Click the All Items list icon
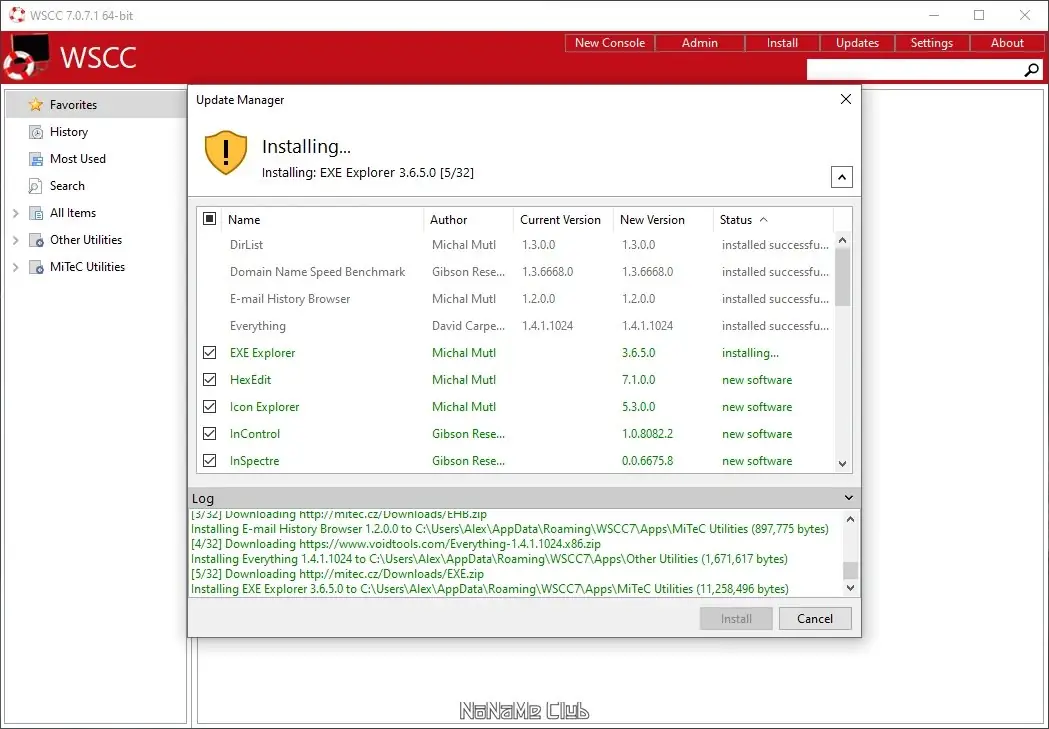Viewport: 1049px width, 729px height. coord(35,213)
